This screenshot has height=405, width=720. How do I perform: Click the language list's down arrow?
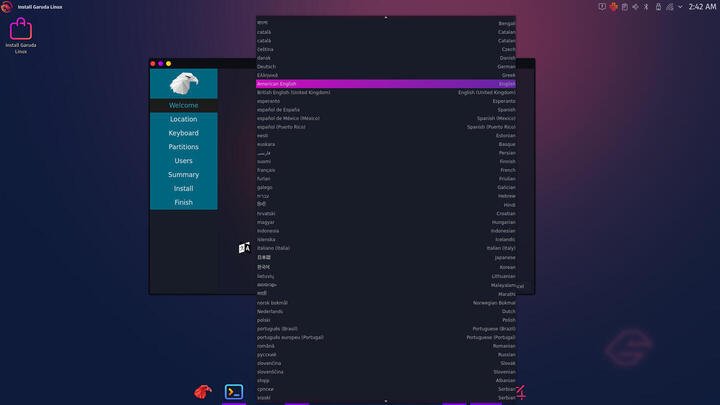tap(386, 401)
